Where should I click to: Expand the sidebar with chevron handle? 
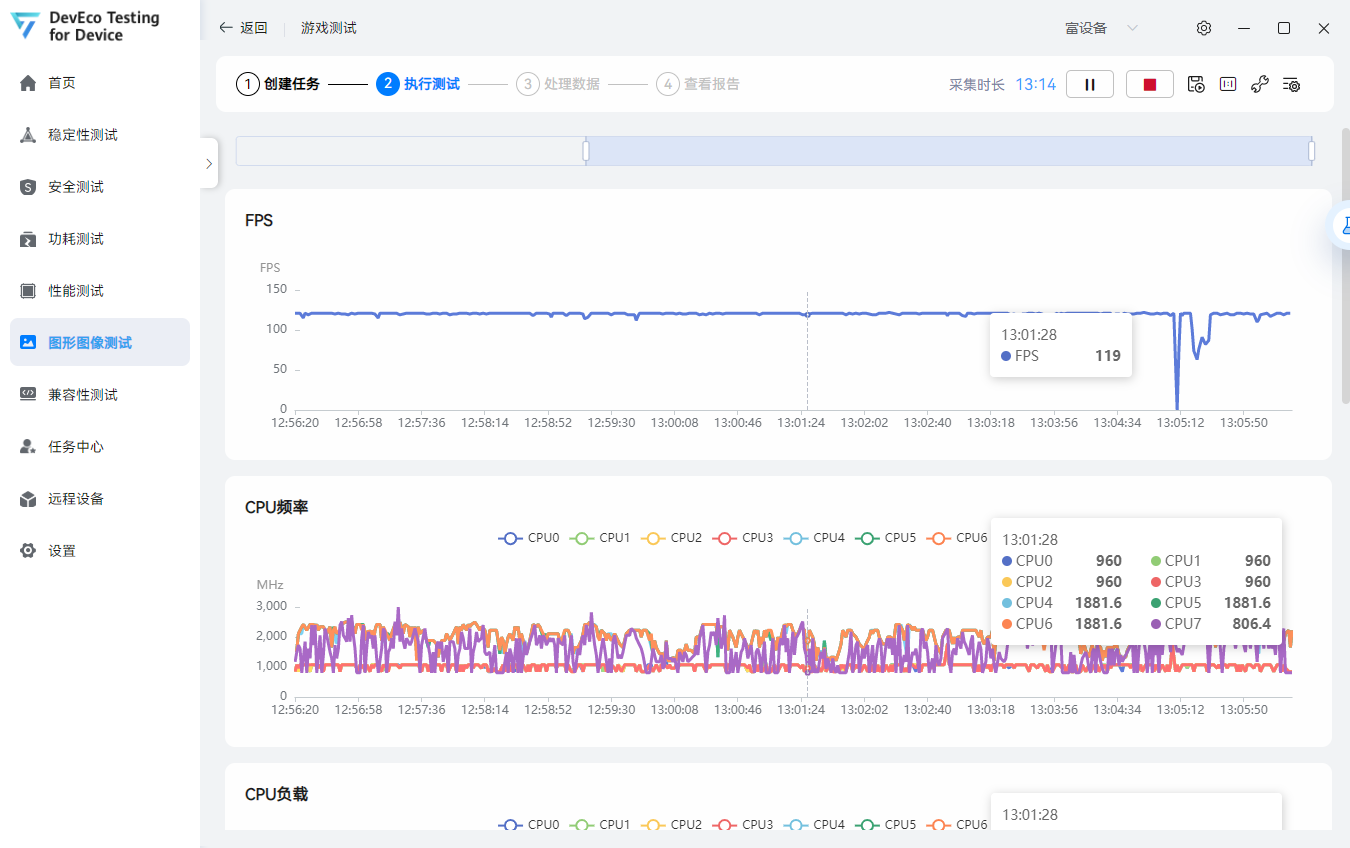208,164
